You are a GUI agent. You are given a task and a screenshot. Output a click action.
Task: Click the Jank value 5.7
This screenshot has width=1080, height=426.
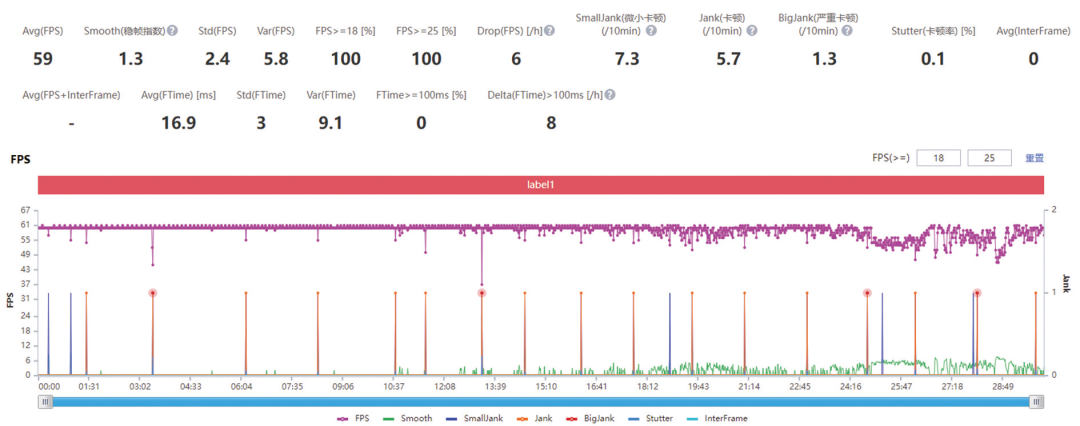[728, 59]
